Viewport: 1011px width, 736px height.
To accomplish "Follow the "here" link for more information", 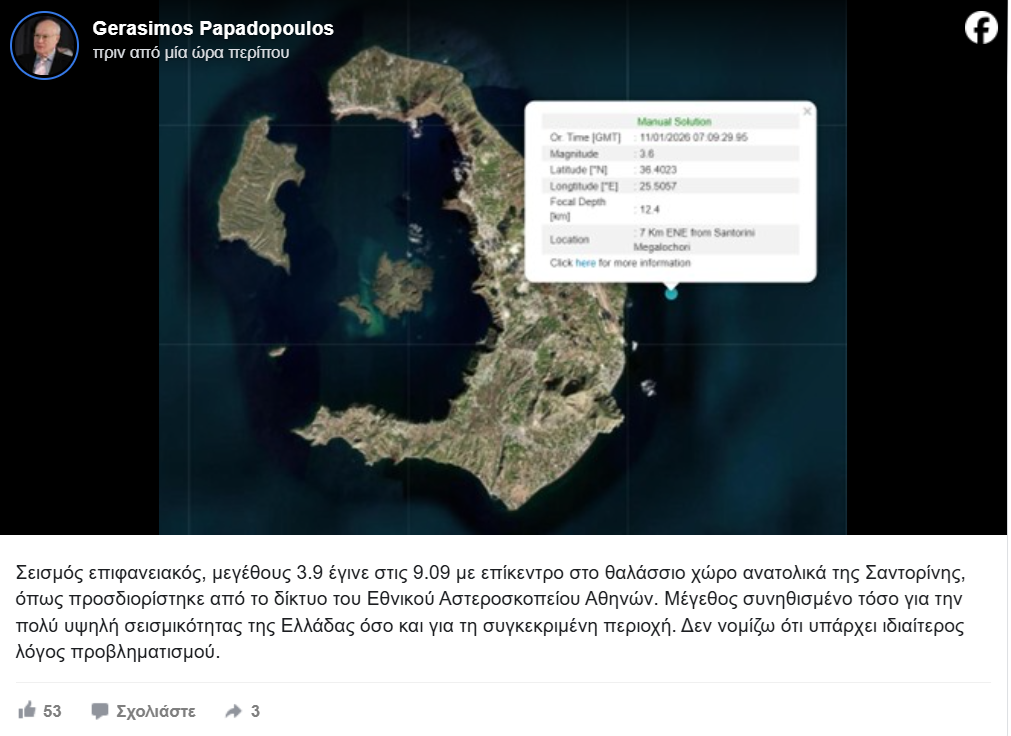I will coord(585,263).
